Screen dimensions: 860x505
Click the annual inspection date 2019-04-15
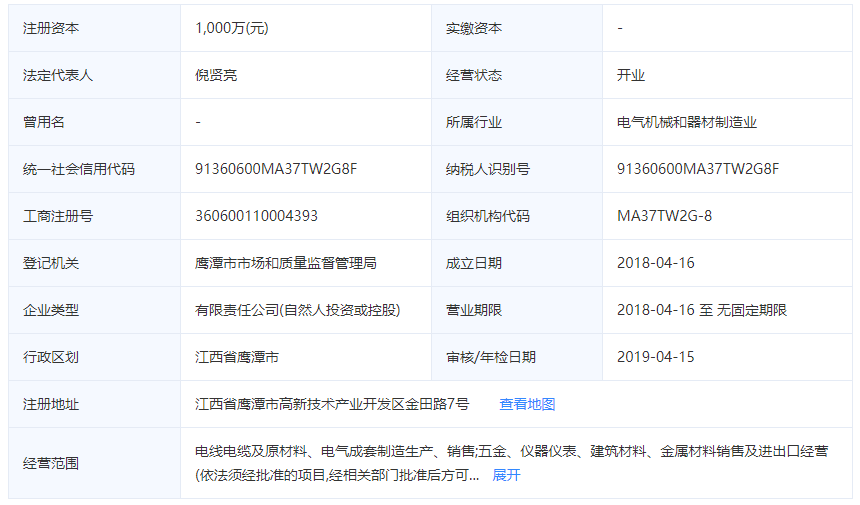656,357
